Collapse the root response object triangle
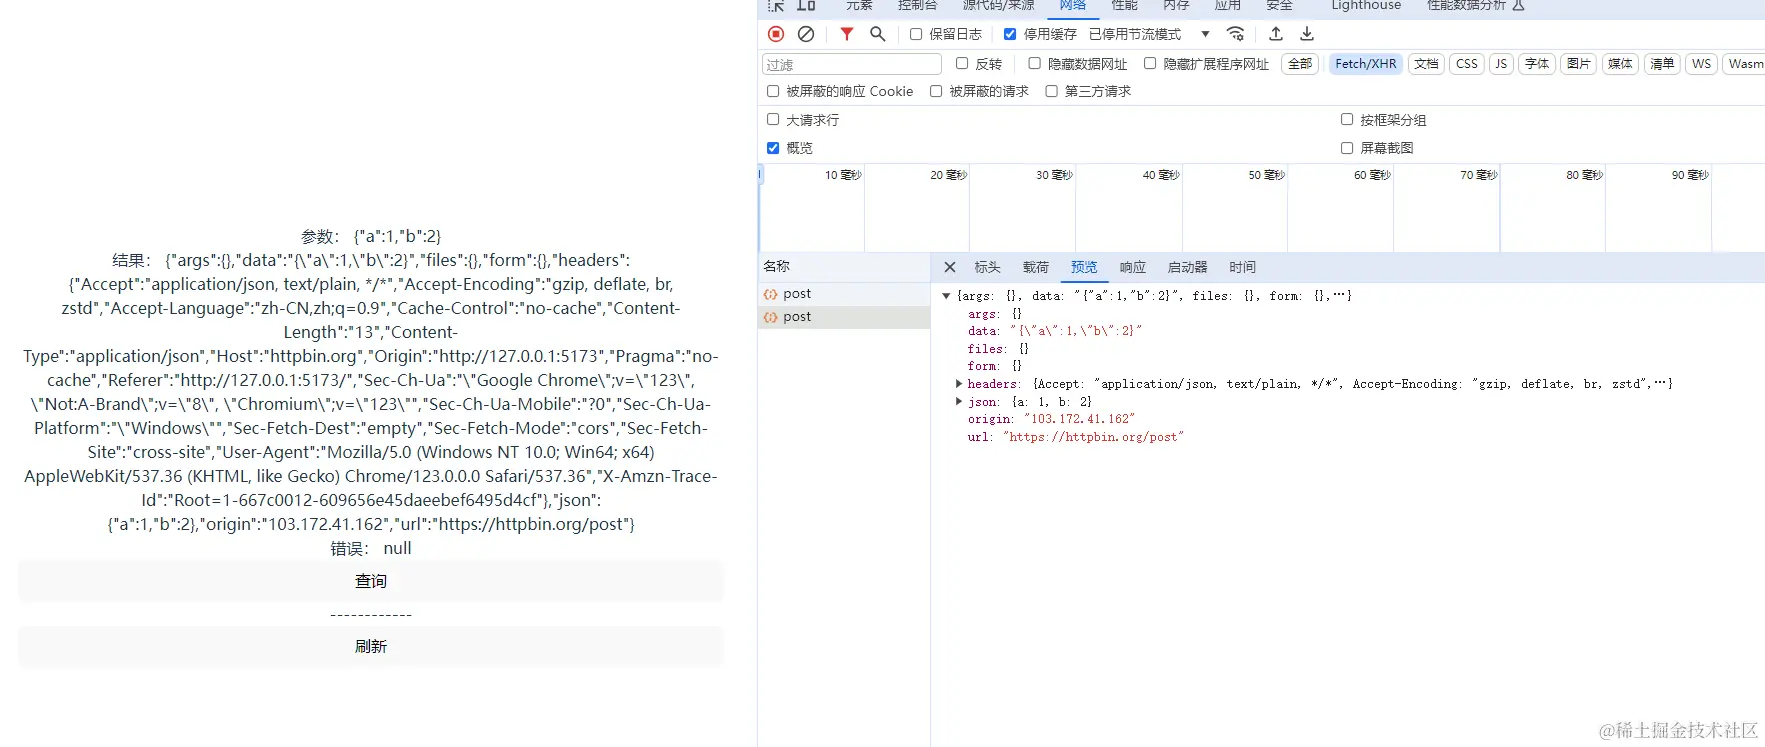This screenshot has width=1765, height=747. [x=946, y=296]
